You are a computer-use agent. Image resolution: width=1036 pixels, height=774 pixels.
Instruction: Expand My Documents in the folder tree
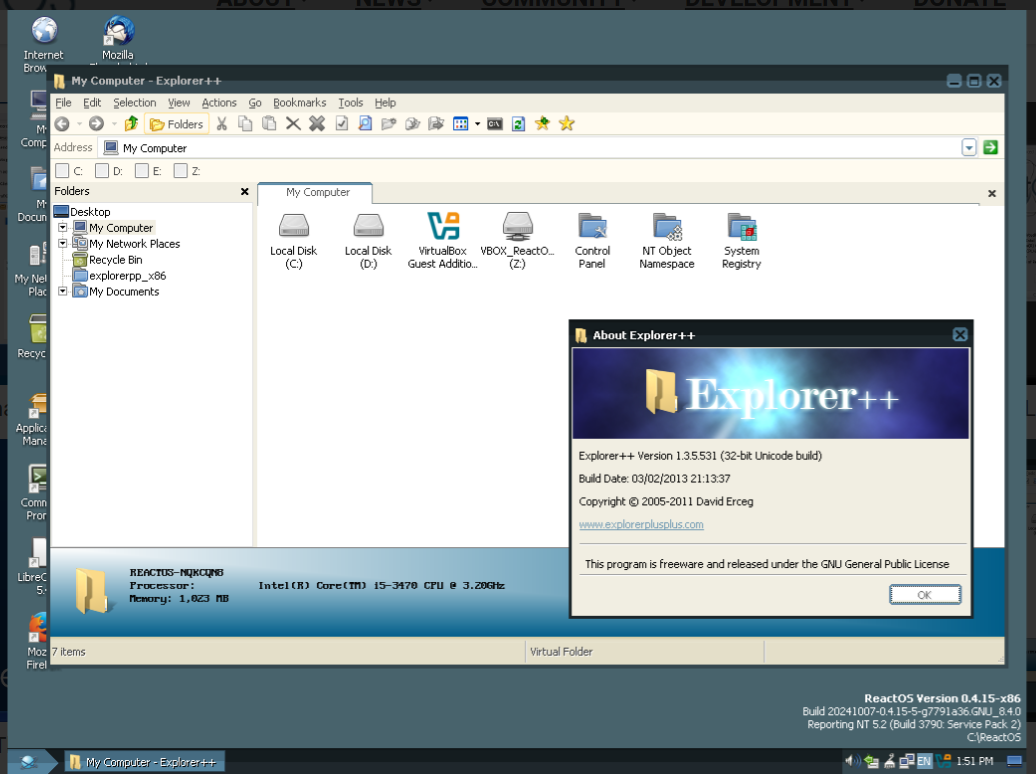(x=62, y=291)
